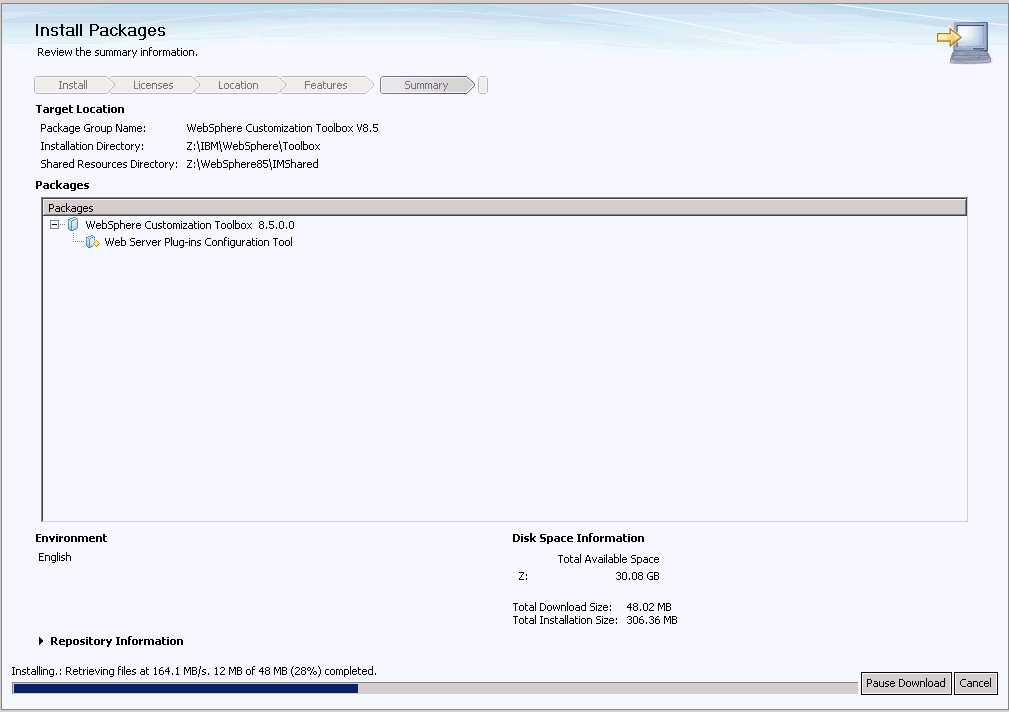Select Web Server Plug-ins Configuration Tool row
This screenshot has width=1009, height=712.
(x=198, y=242)
